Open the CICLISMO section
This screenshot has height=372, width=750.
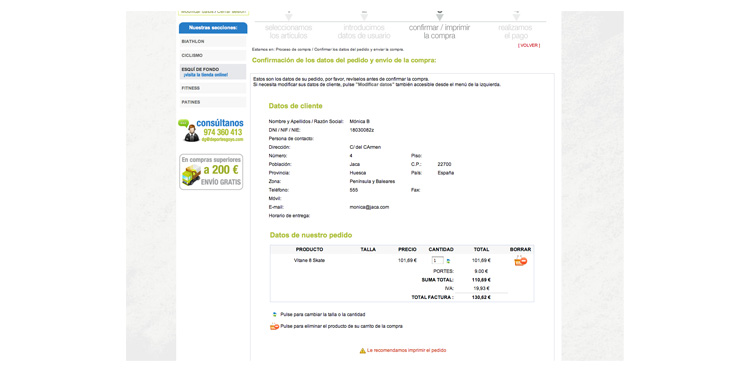click(213, 55)
